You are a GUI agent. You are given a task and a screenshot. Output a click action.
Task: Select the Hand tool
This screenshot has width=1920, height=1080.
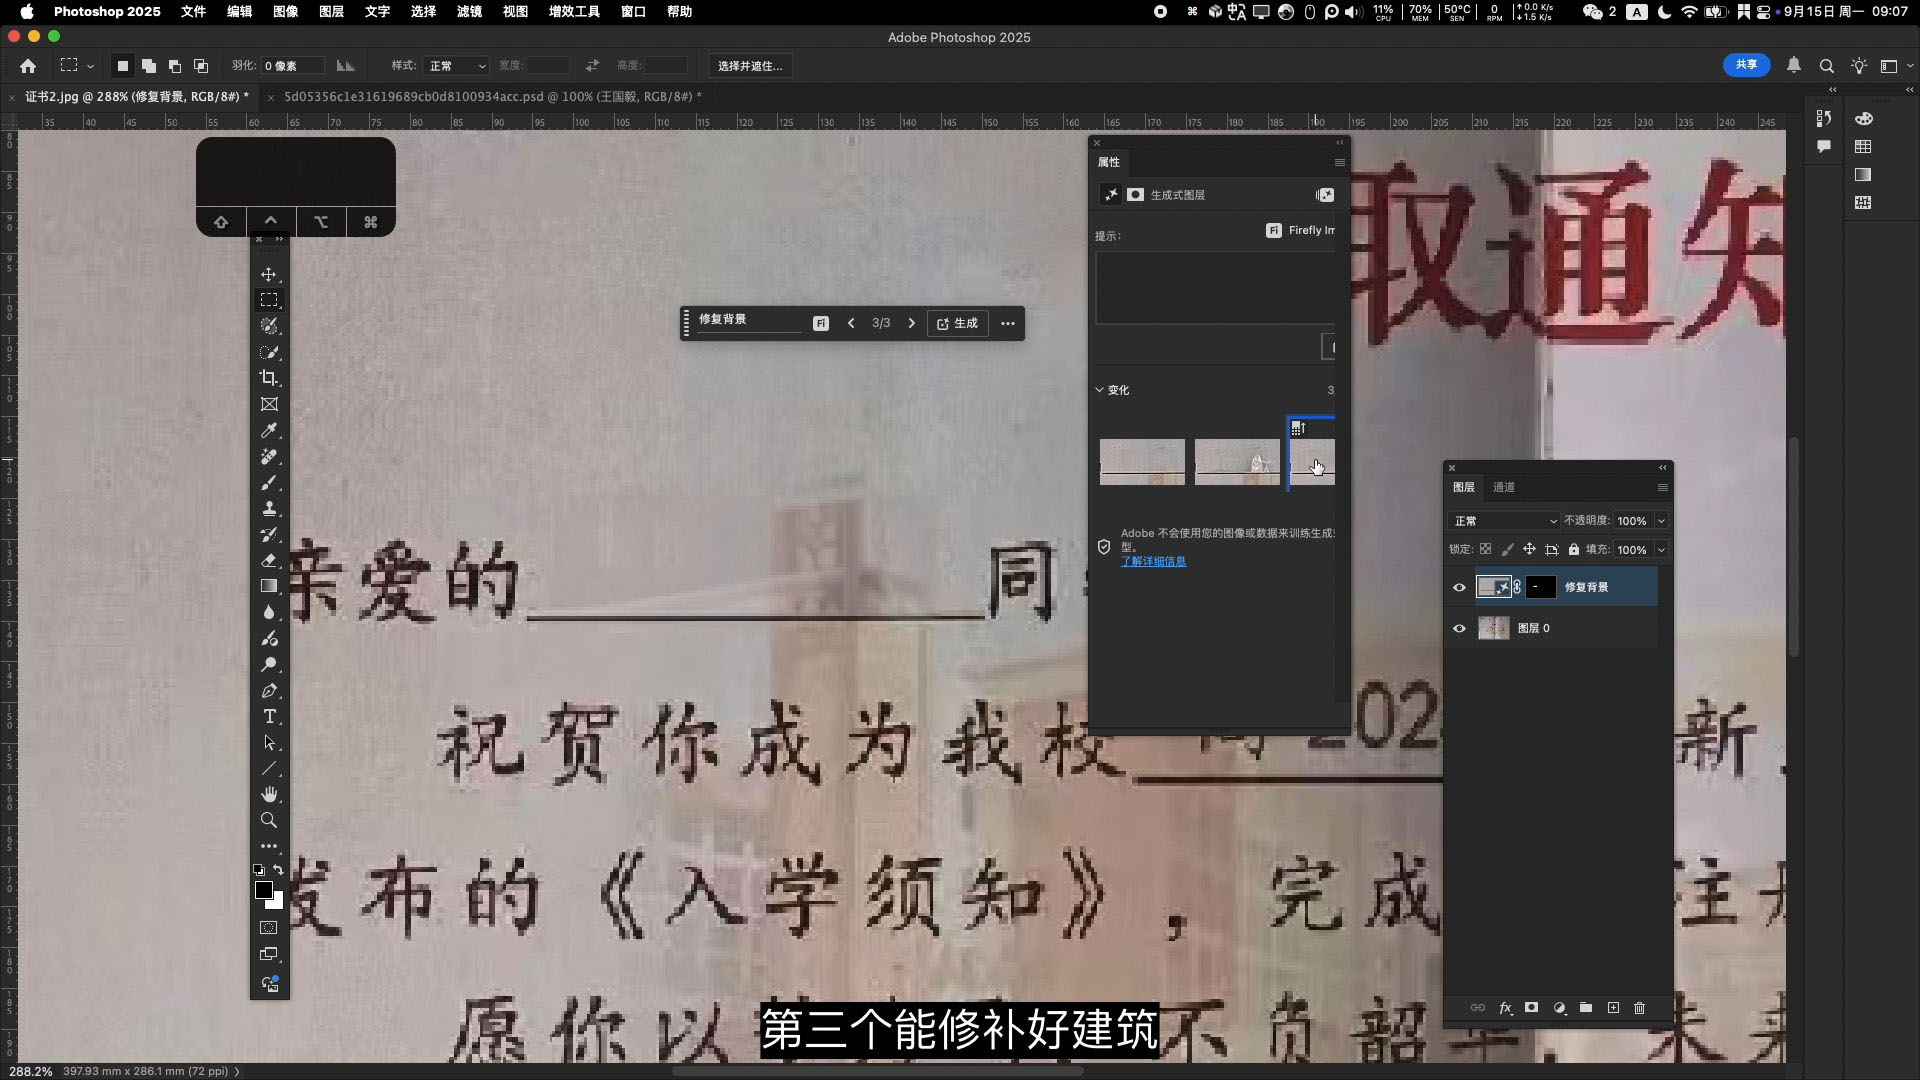point(269,794)
